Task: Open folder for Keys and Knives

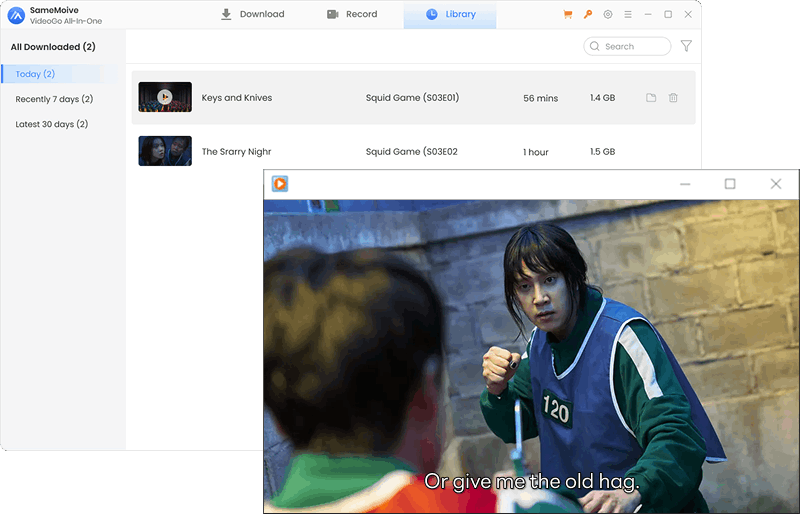Action: pyautogui.click(x=651, y=97)
